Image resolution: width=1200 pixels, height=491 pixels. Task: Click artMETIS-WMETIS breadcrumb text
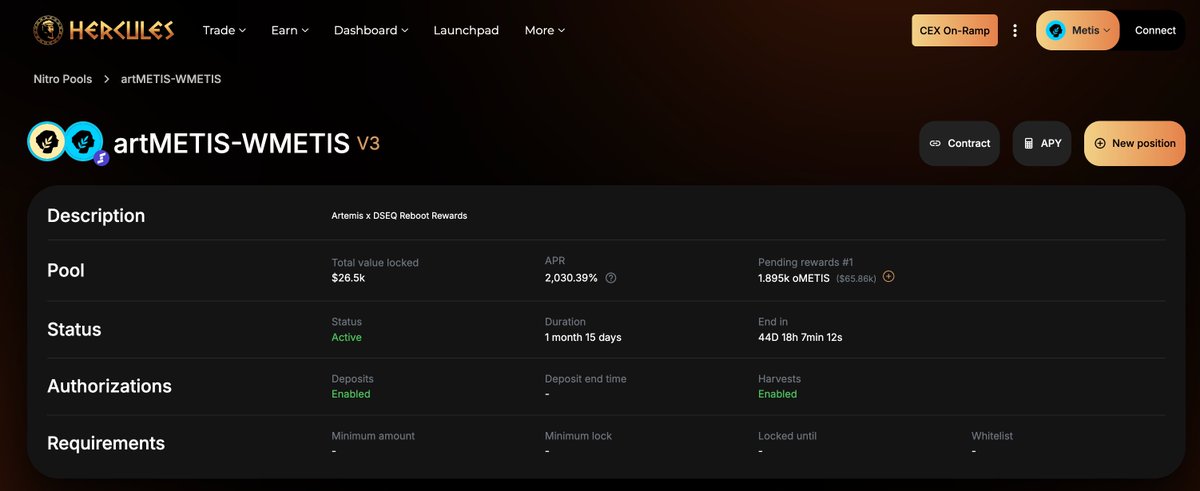[x=172, y=78]
